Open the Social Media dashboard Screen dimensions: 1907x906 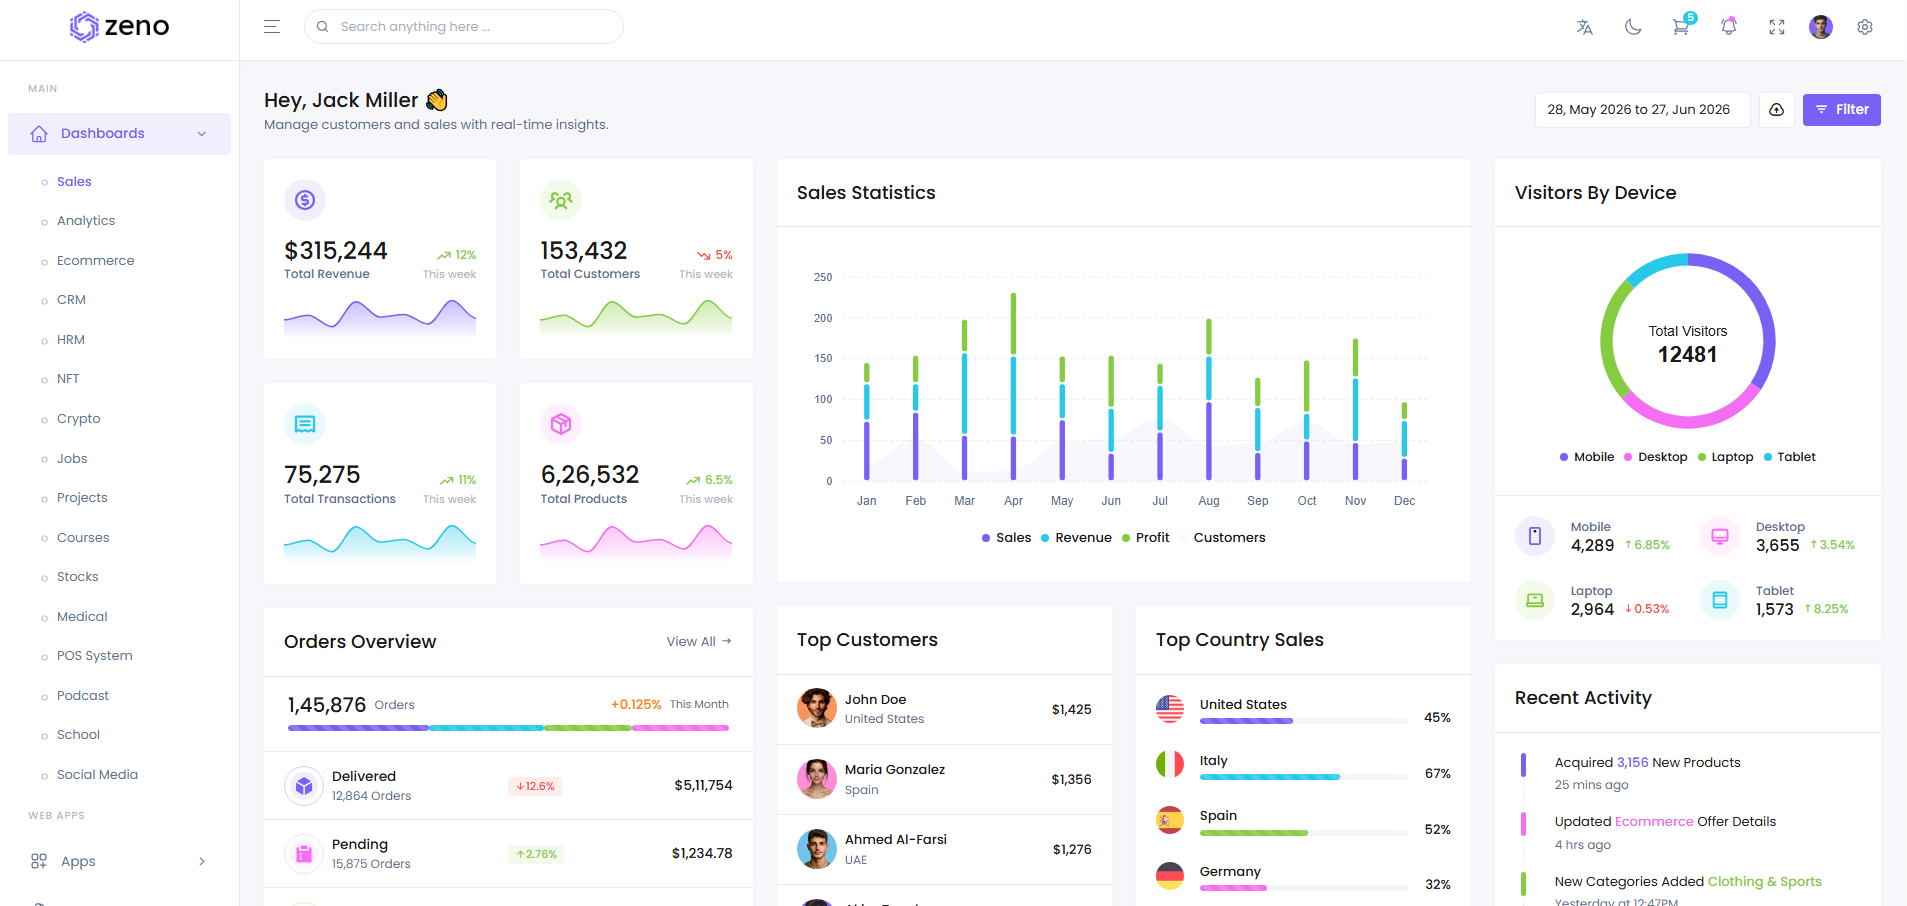[97, 775]
